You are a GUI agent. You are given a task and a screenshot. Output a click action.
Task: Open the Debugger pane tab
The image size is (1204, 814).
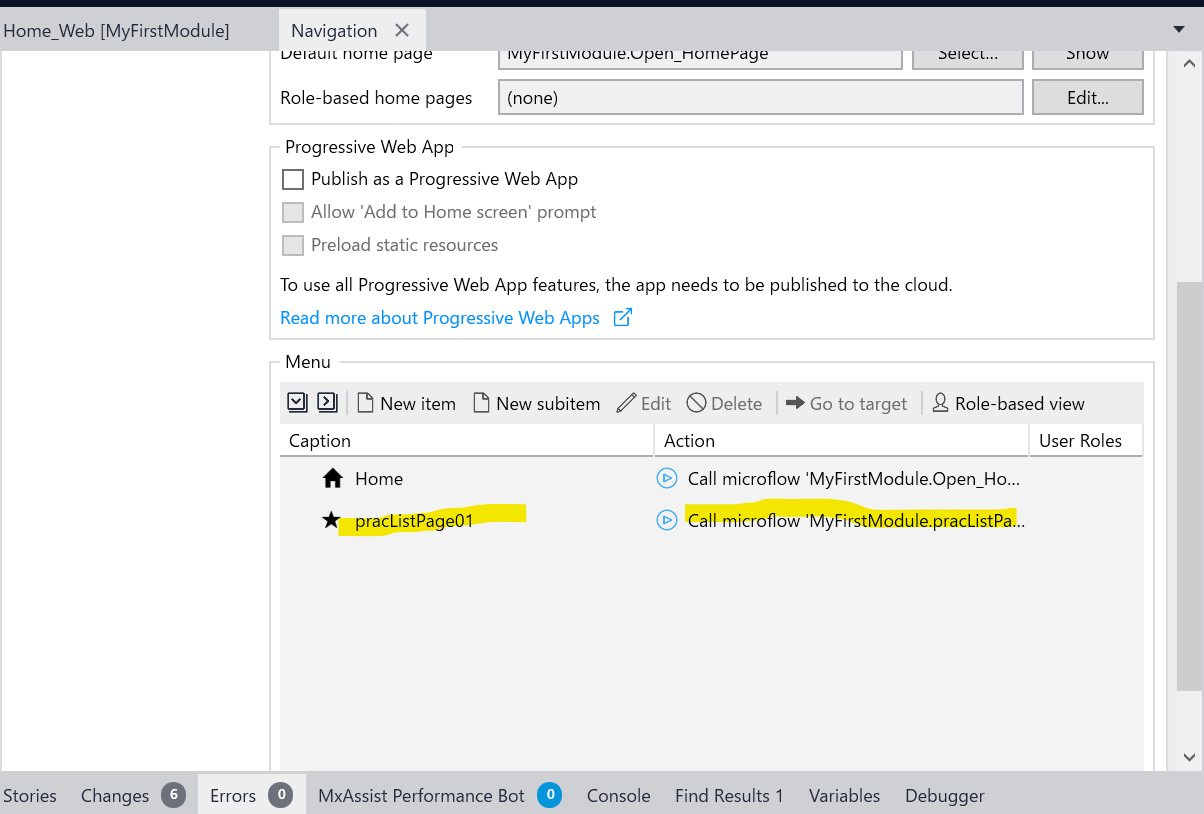pyautogui.click(x=945, y=796)
